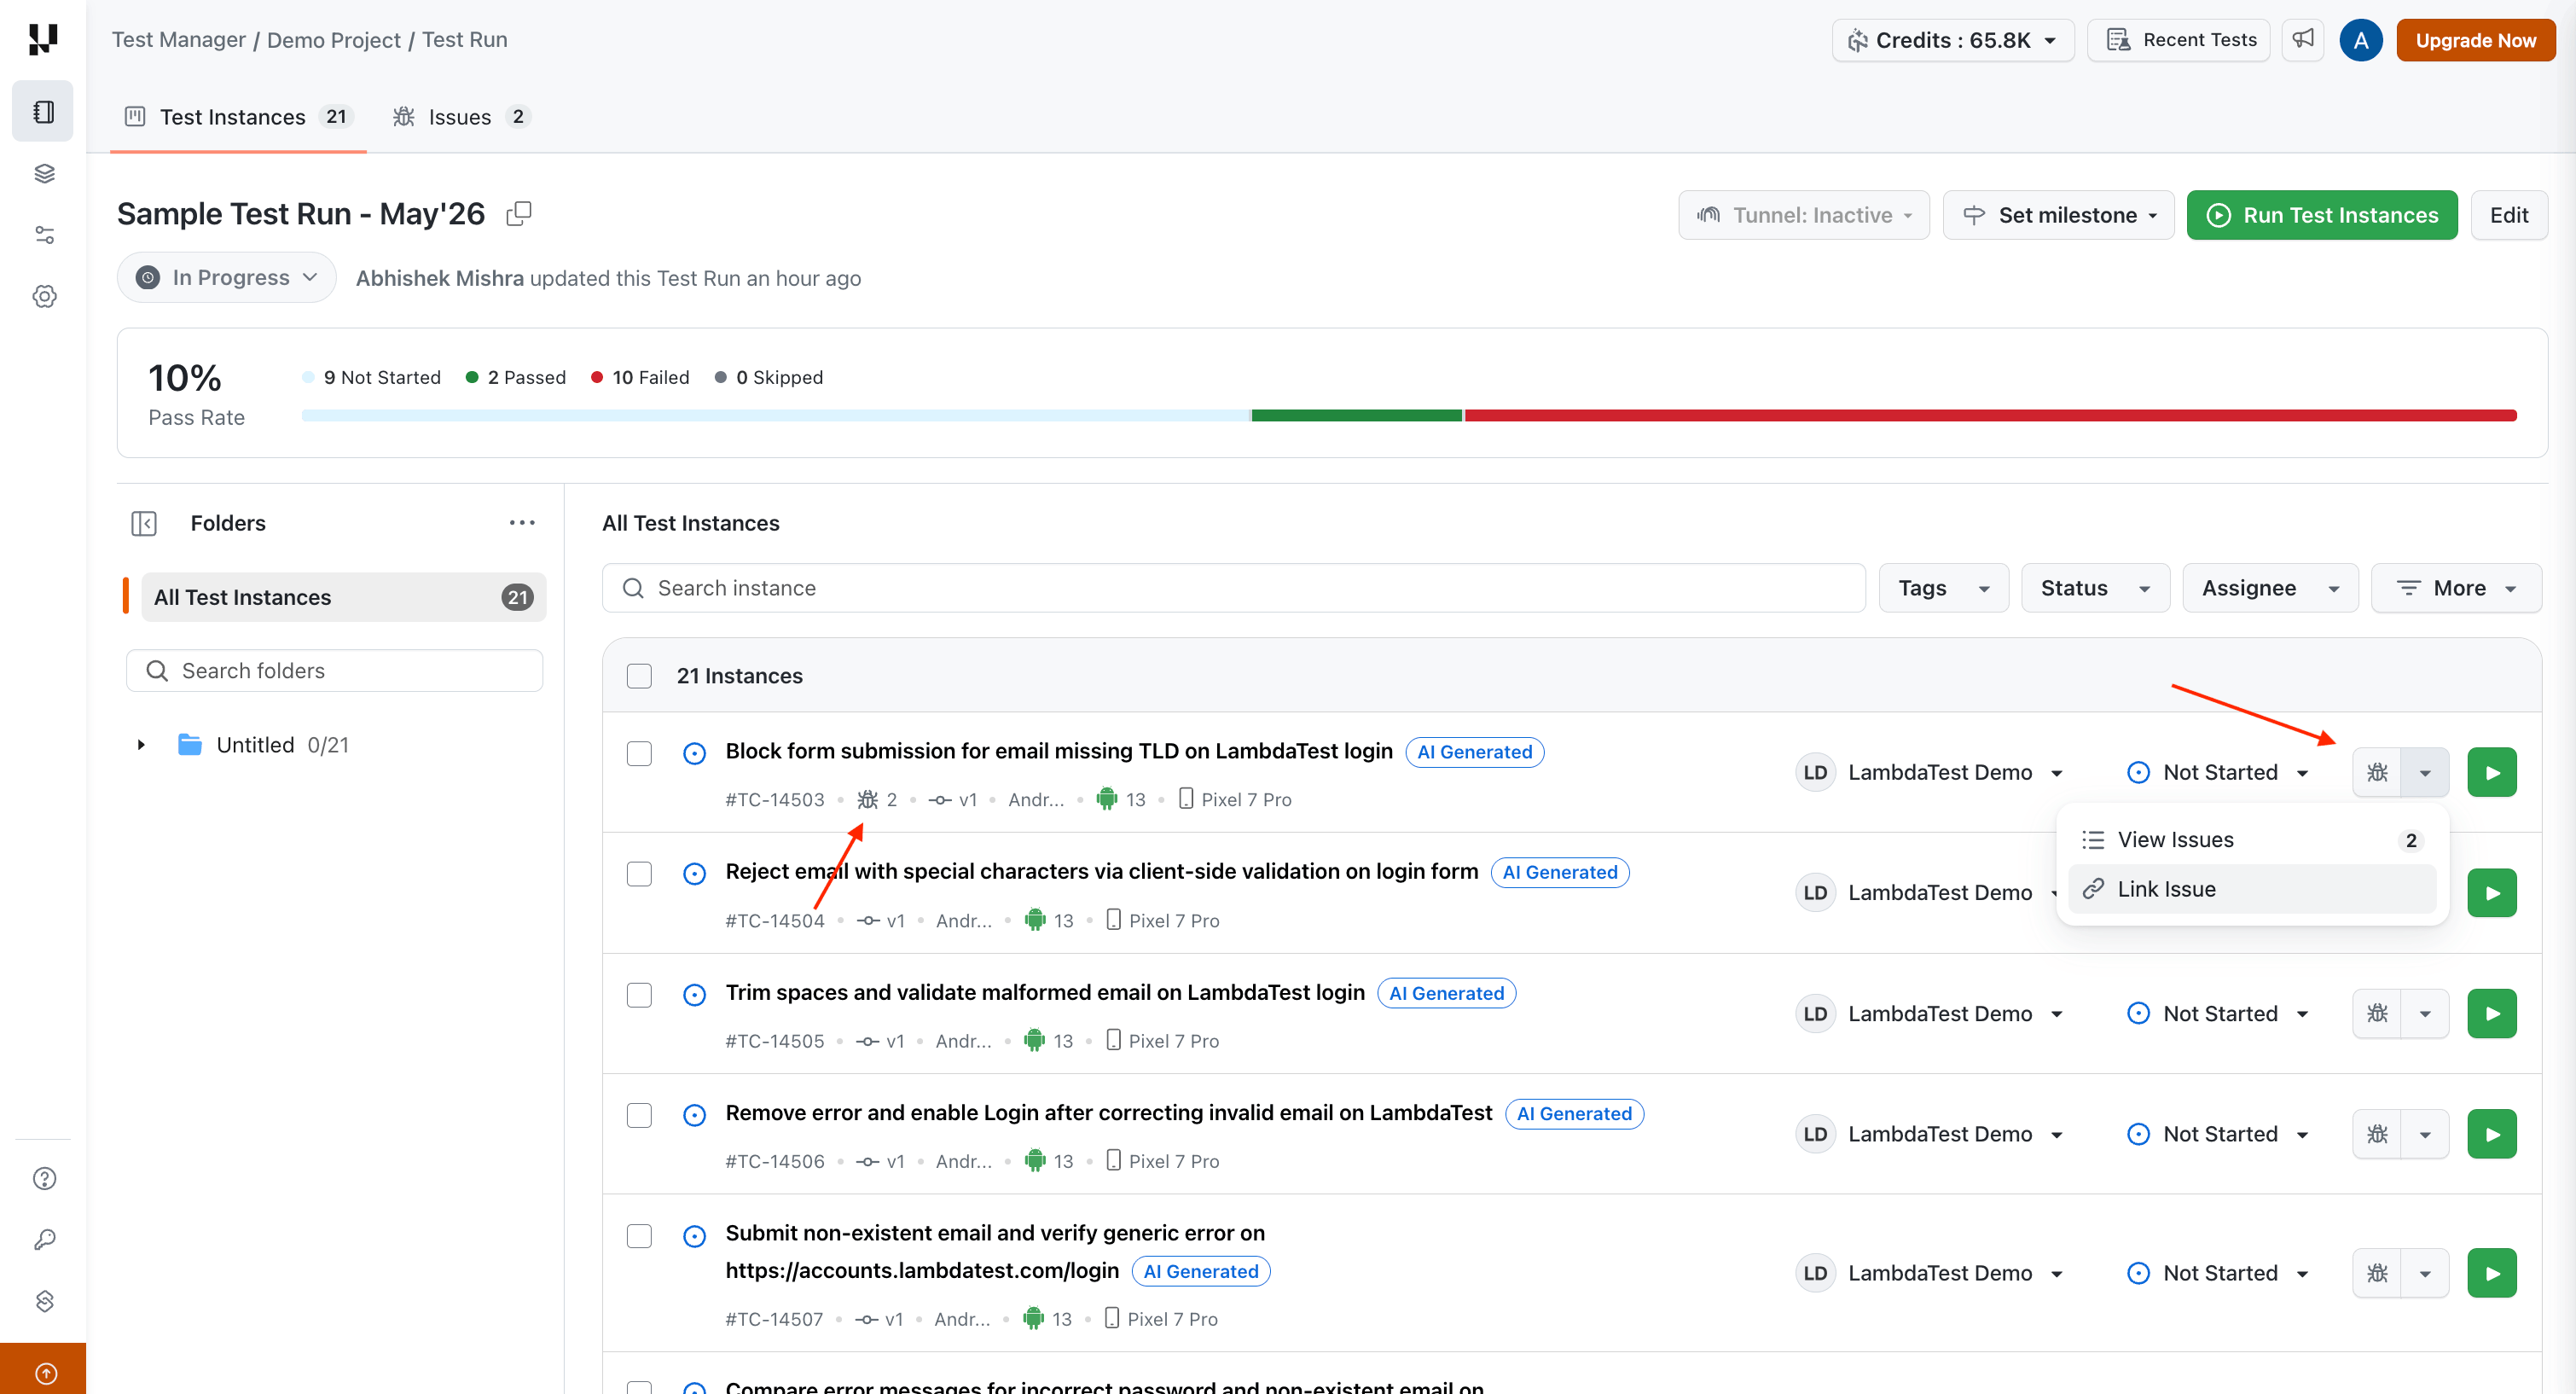
Task: Open the Tunnel: Inactive dropdown
Action: point(1803,215)
